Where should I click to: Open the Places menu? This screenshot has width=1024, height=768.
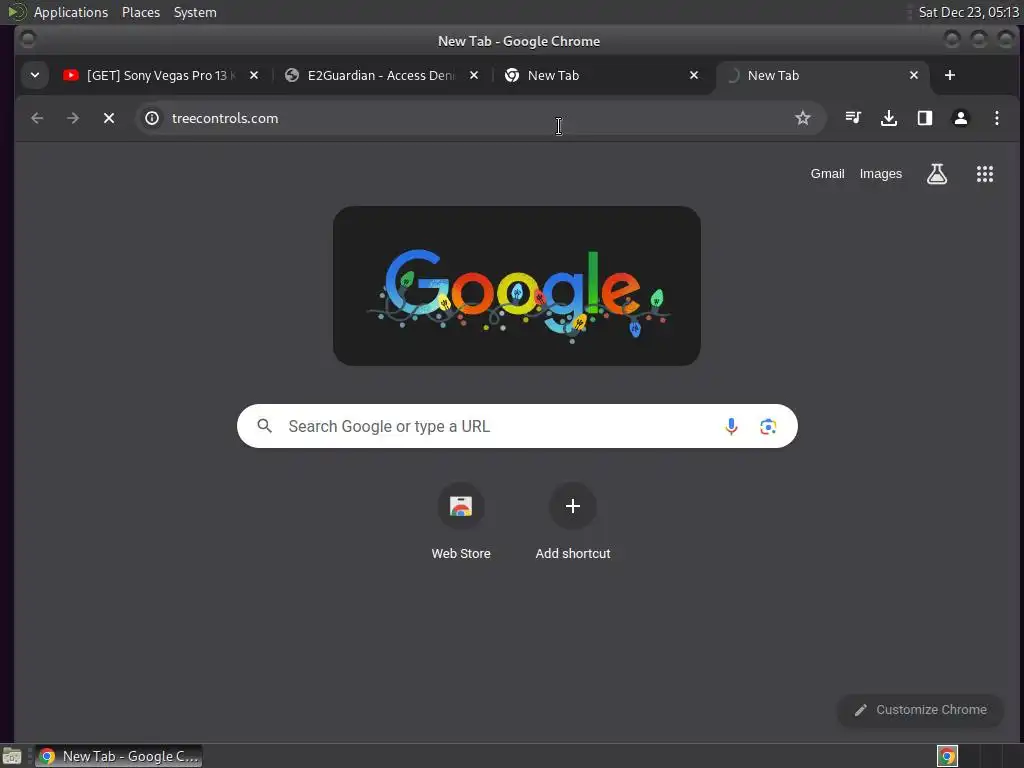coord(141,12)
